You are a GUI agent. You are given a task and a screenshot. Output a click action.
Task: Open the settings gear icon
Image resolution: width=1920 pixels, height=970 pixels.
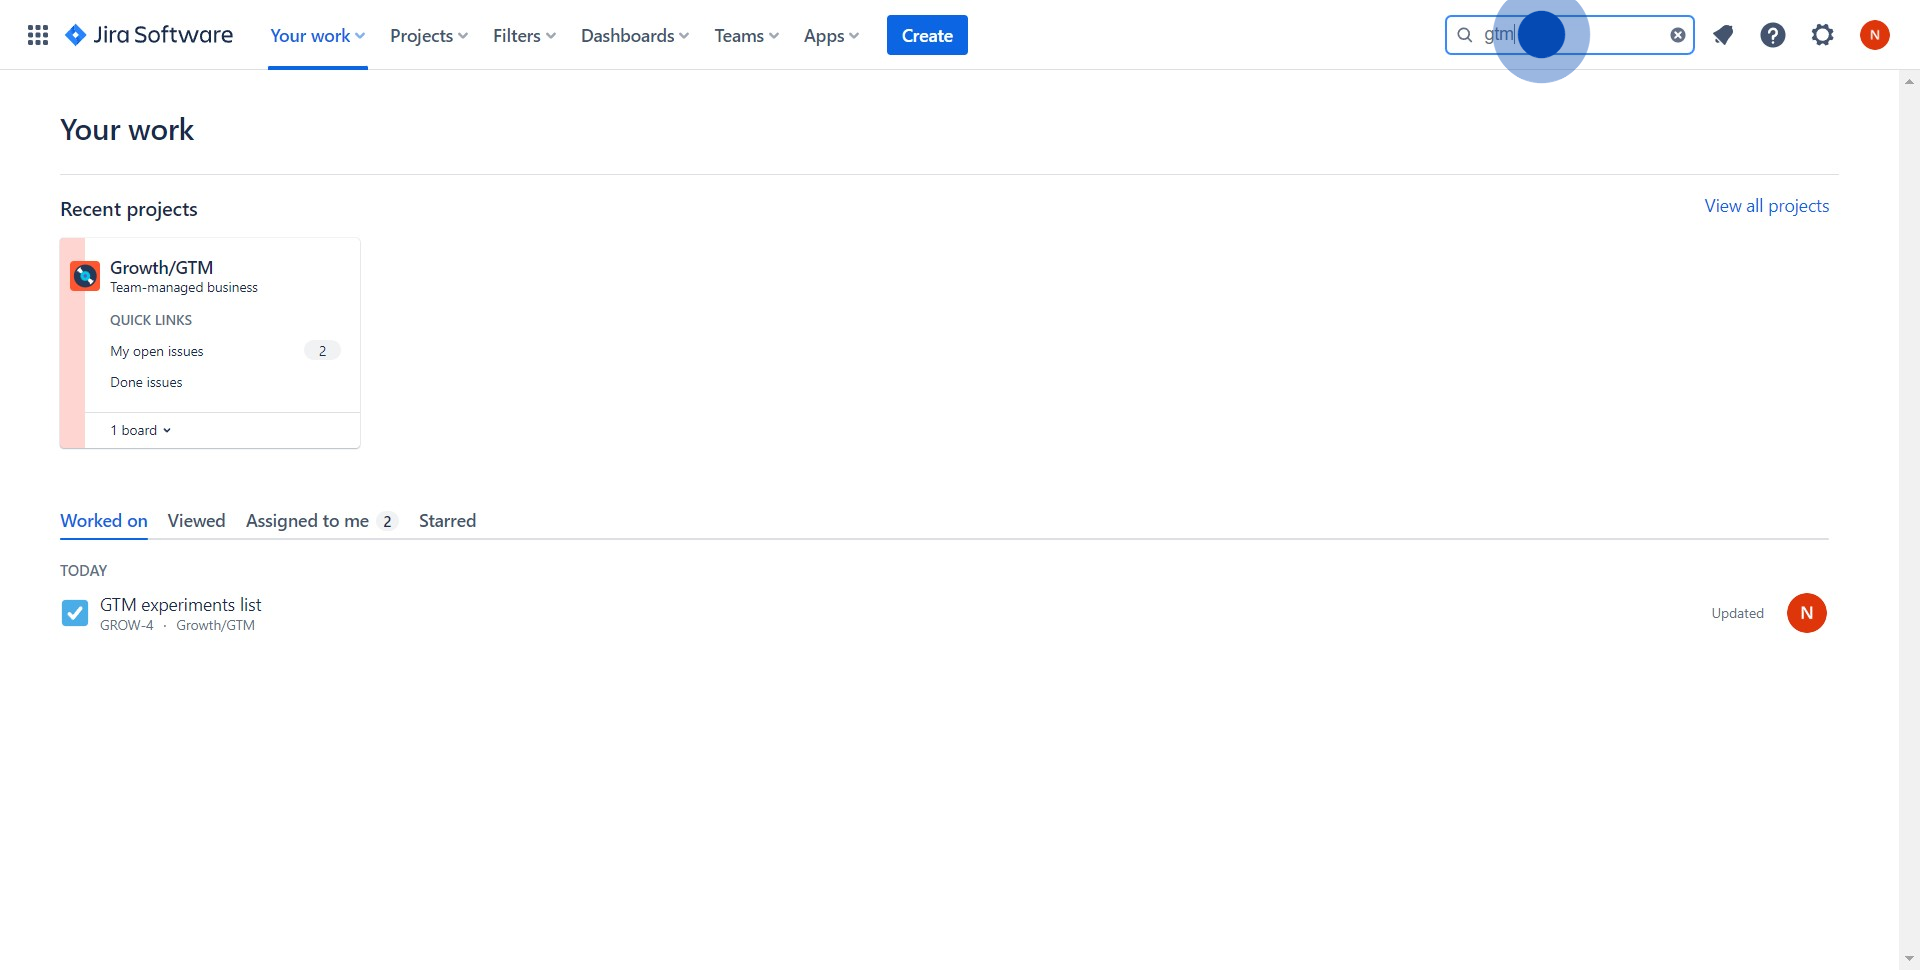pyautogui.click(x=1822, y=35)
